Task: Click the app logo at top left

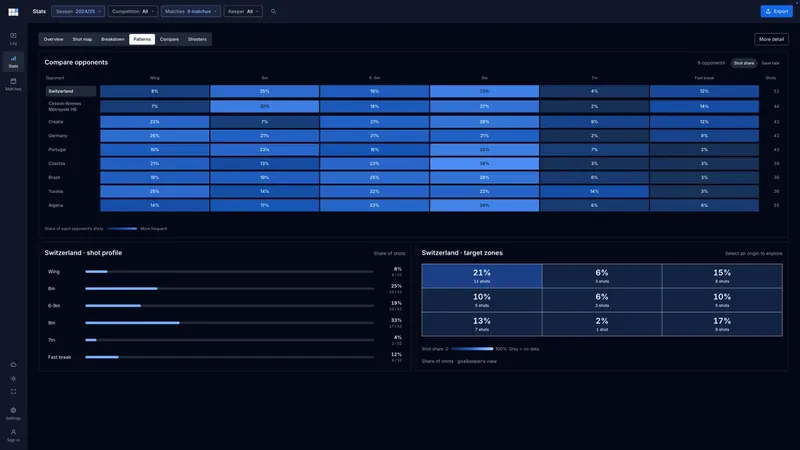Action: (x=13, y=12)
